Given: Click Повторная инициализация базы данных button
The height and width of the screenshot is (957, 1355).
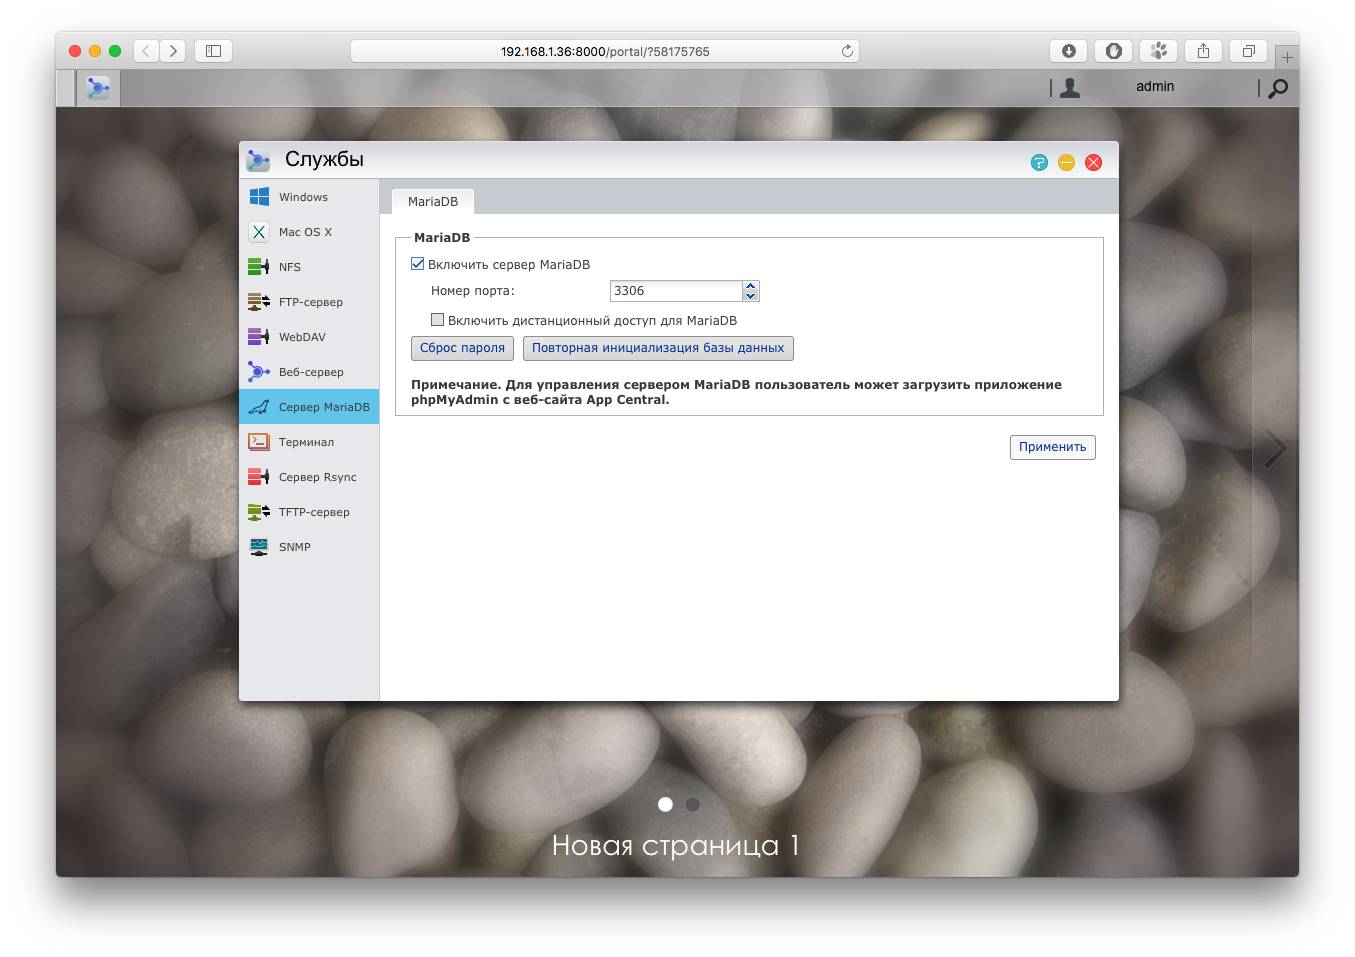Looking at the screenshot, I should pyautogui.click(x=658, y=348).
